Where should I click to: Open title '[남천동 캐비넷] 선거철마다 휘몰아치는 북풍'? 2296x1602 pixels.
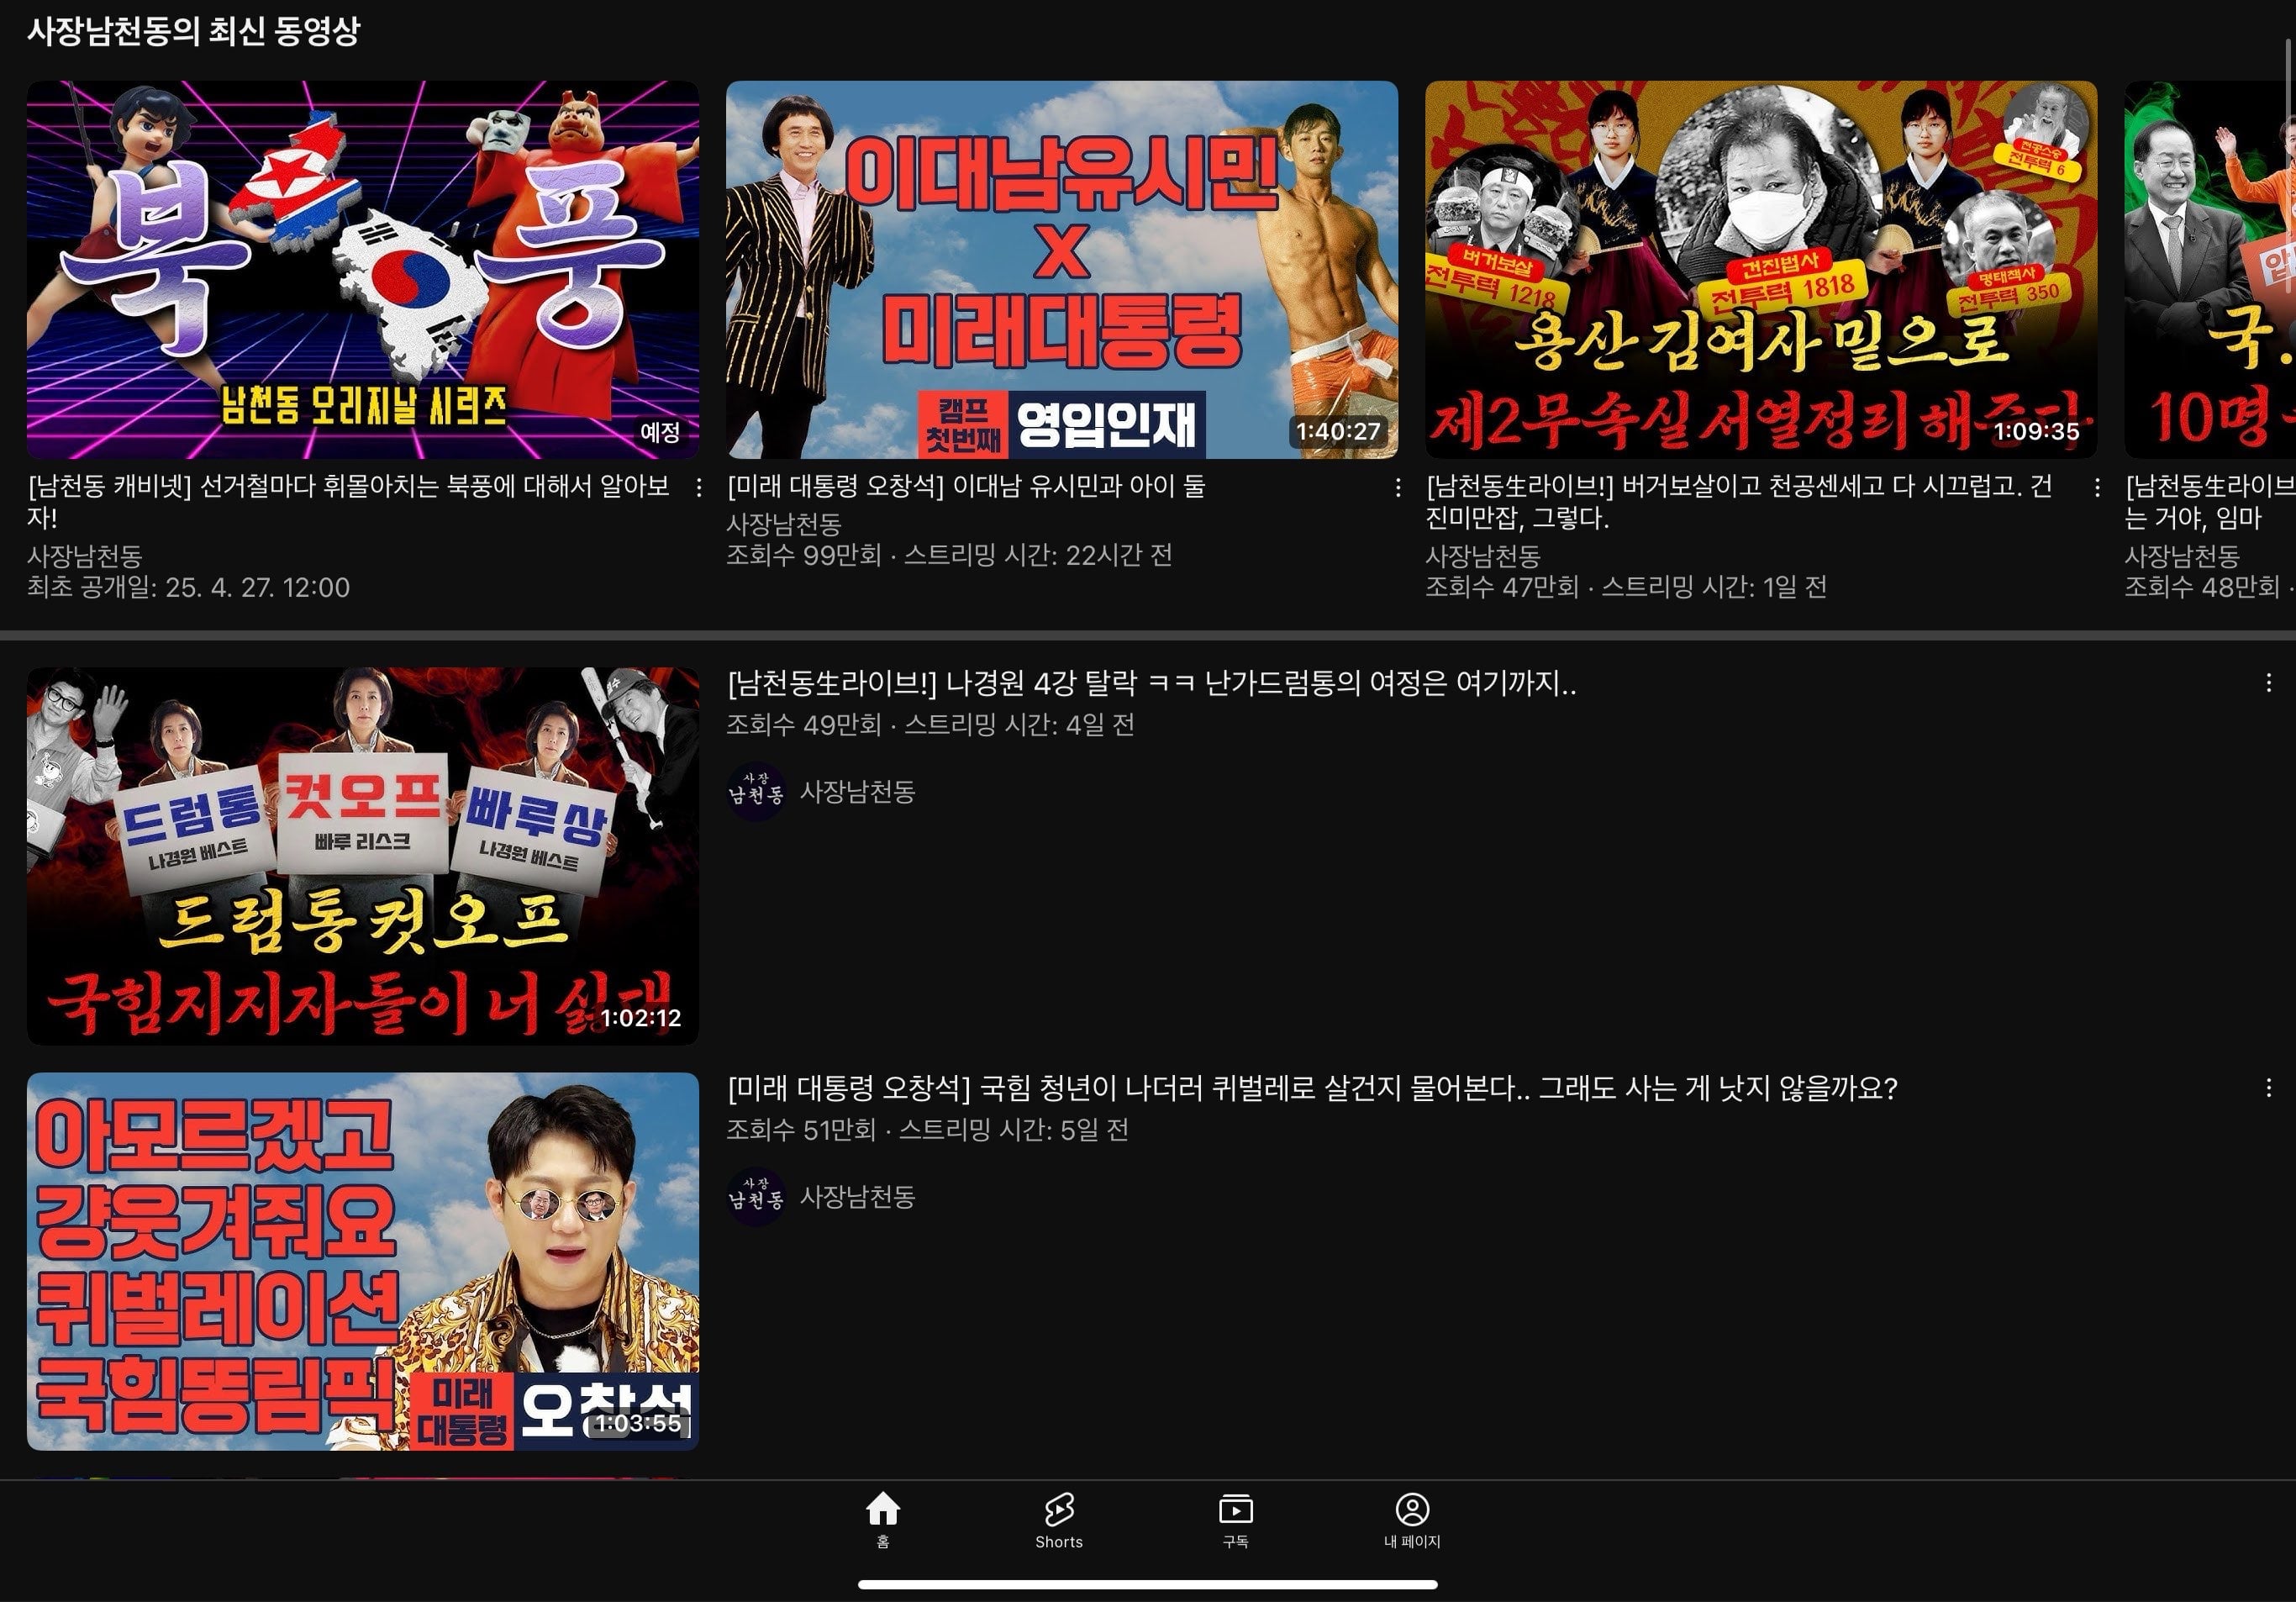(348, 502)
